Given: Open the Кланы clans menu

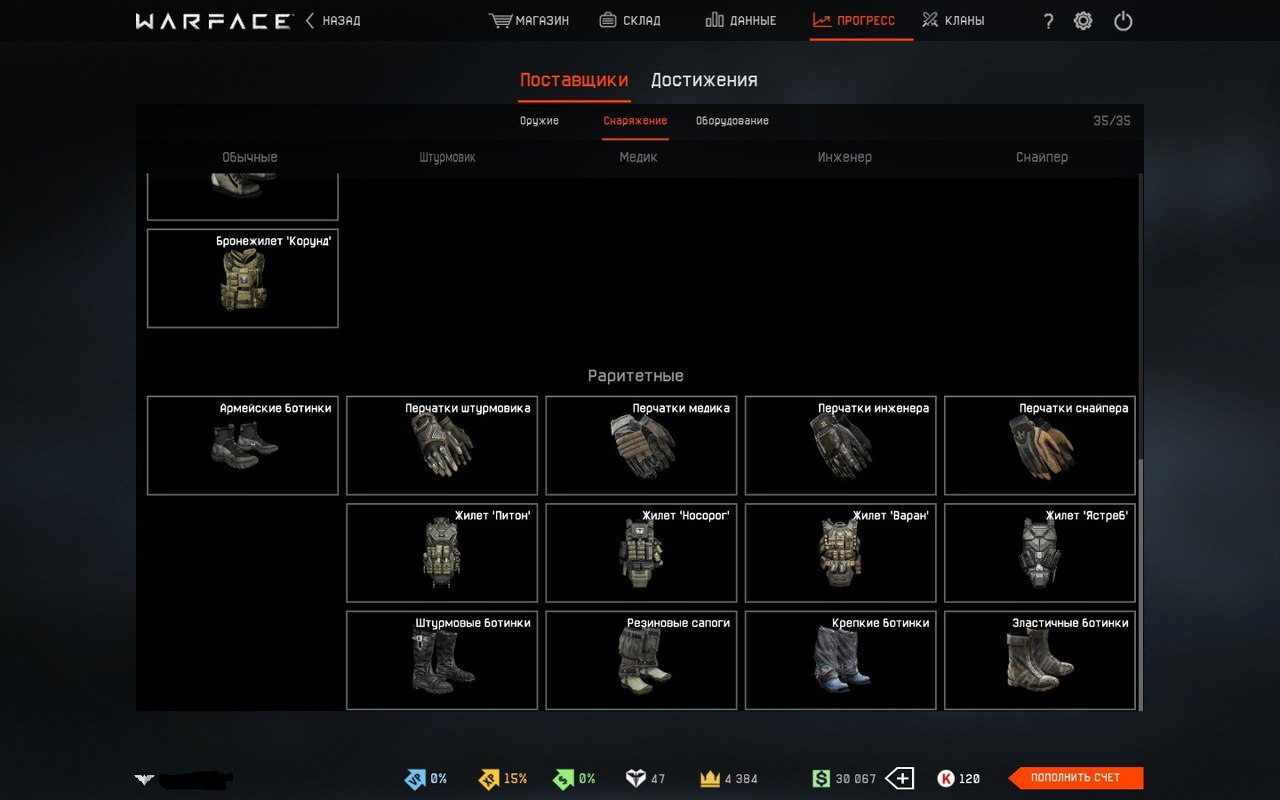Looking at the screenshot, I should click(x=953, y=20).
